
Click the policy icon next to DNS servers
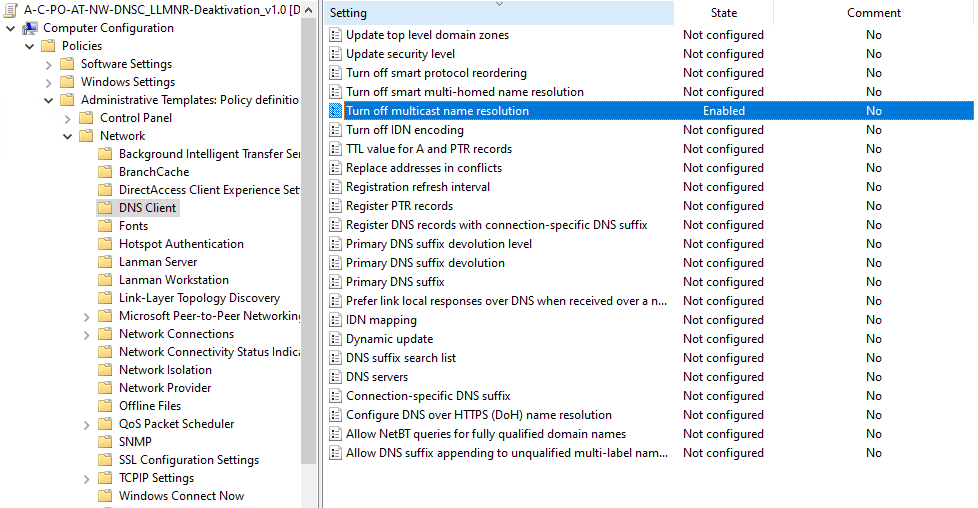coord(336,377)
